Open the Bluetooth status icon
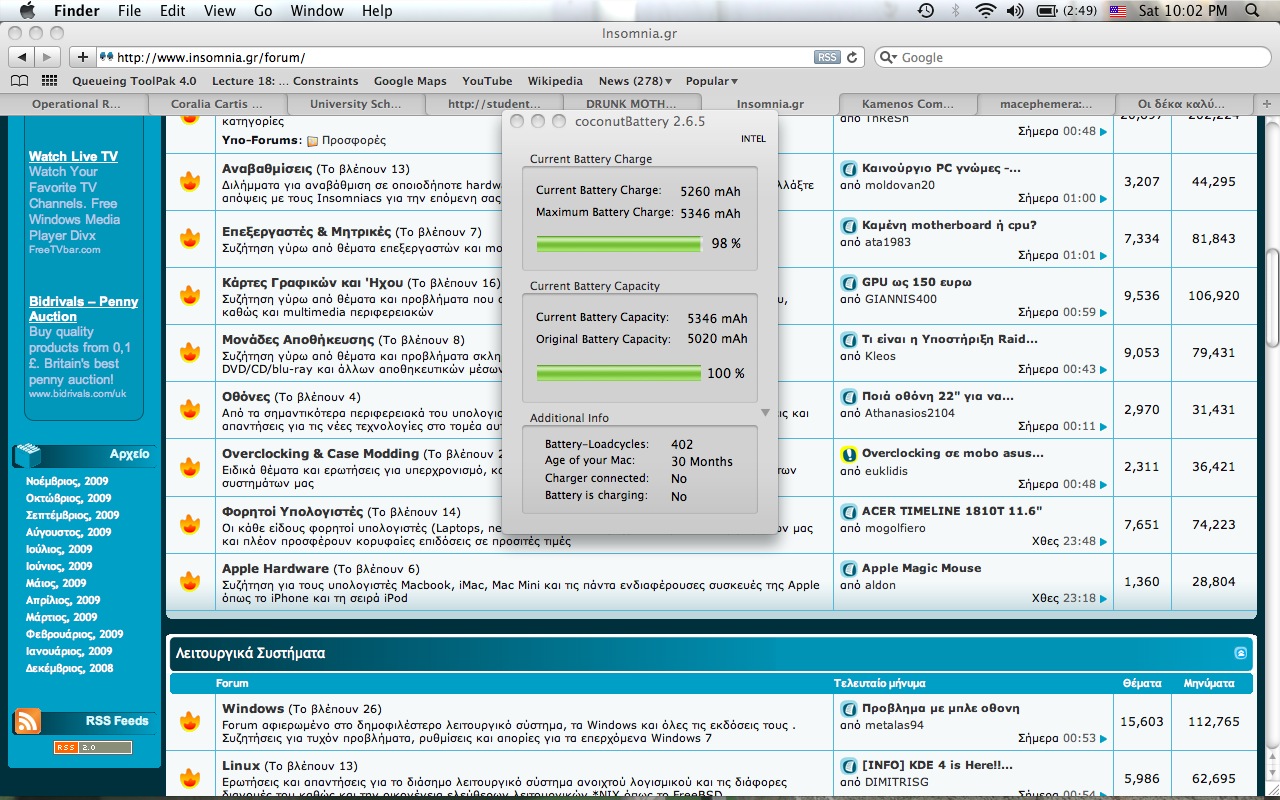The width and height of the screenshot is (1280, 800). [955, 11]
